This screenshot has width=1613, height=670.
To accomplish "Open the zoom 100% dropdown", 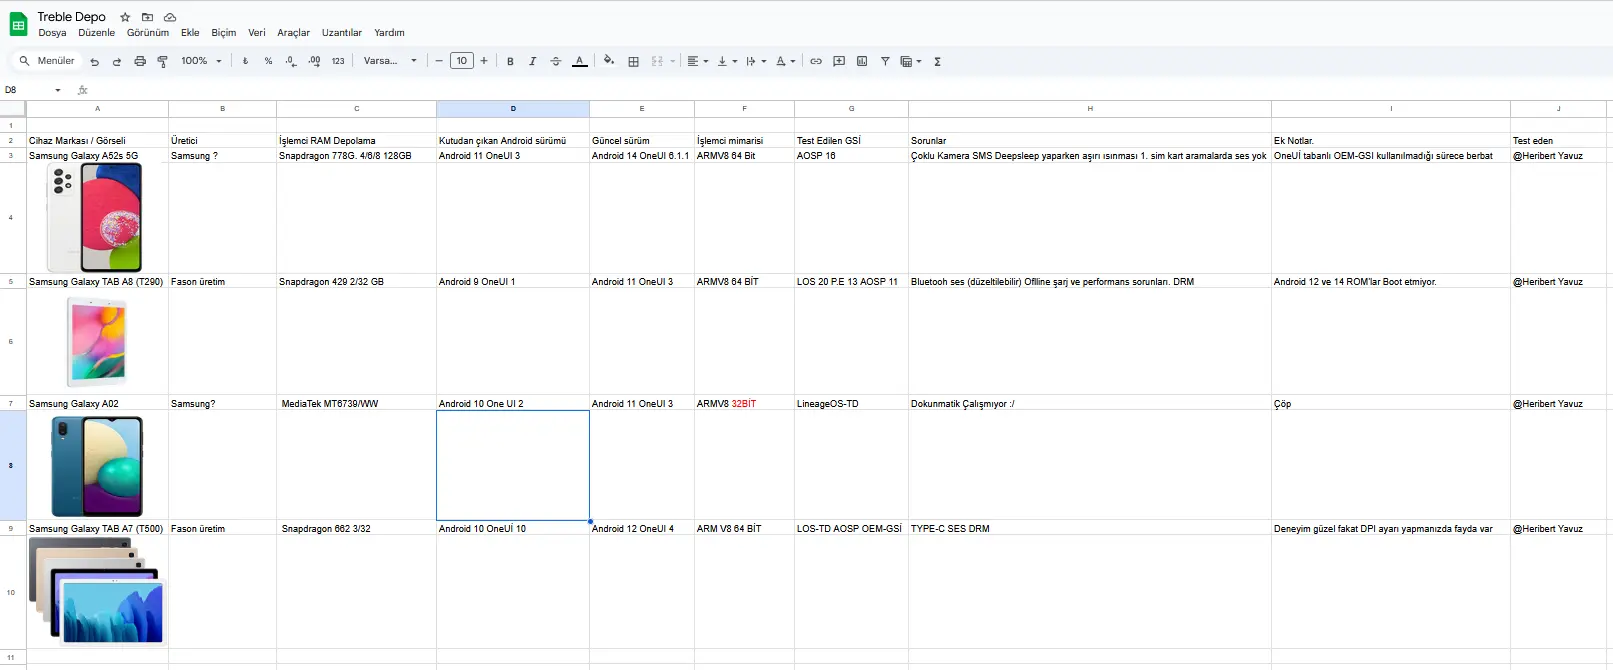I will click(201, 61).
